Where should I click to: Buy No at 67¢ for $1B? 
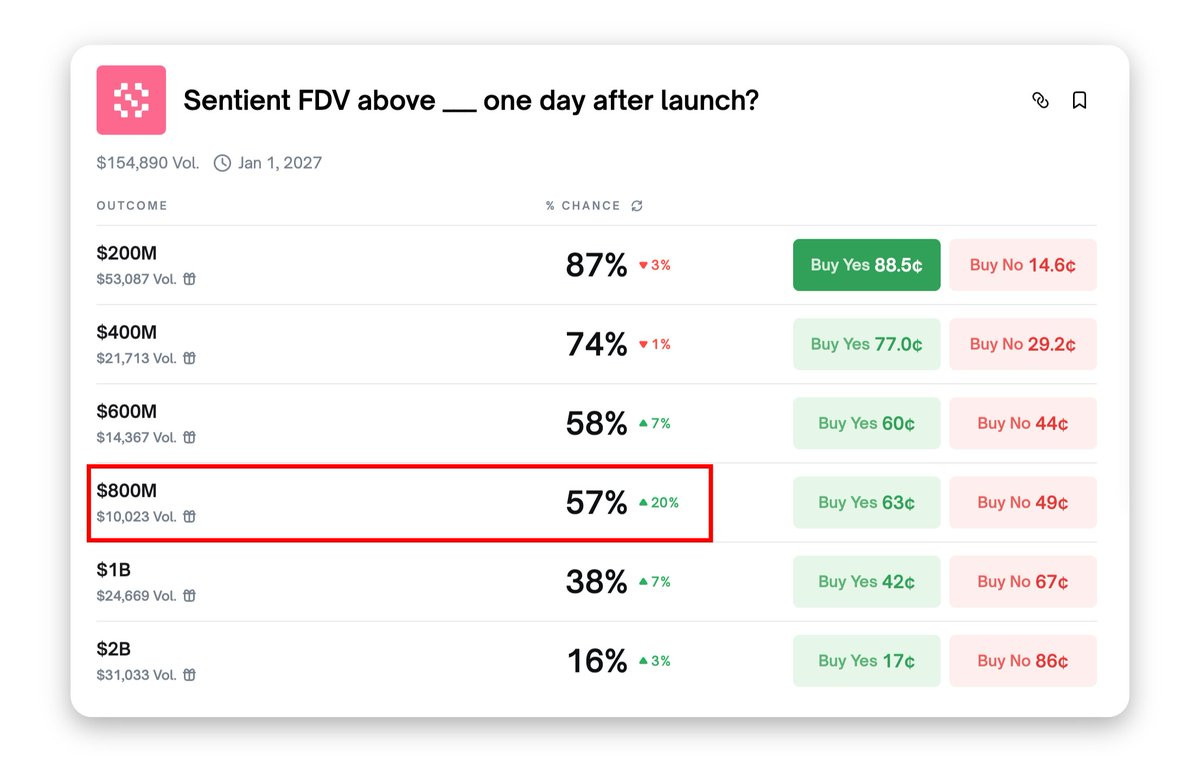point(1023,582)
